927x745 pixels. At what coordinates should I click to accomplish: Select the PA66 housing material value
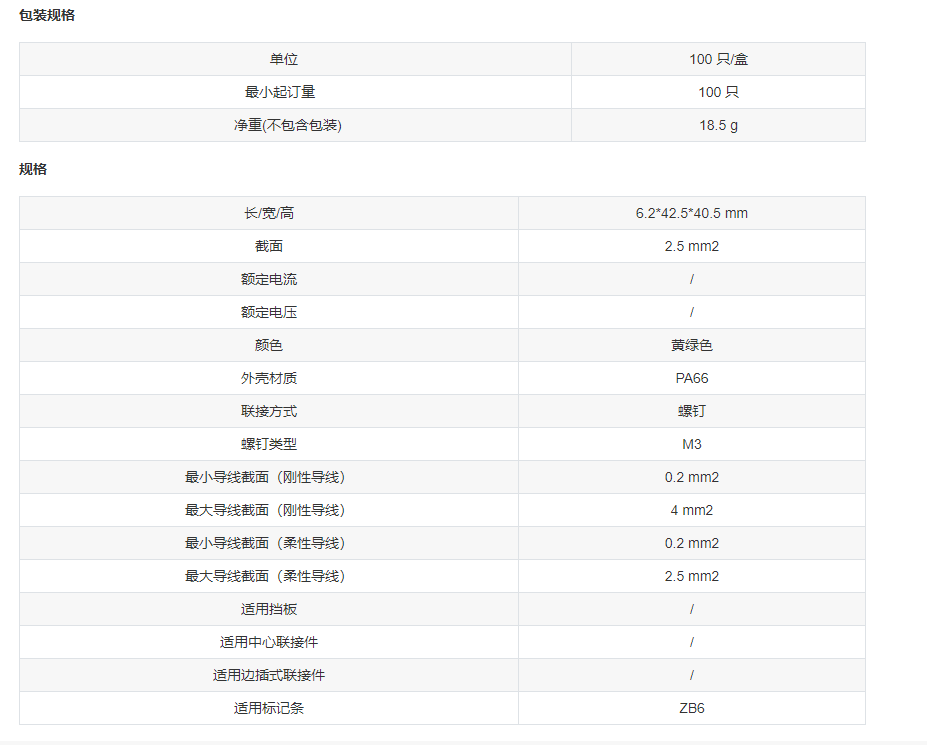coord(691,378)
